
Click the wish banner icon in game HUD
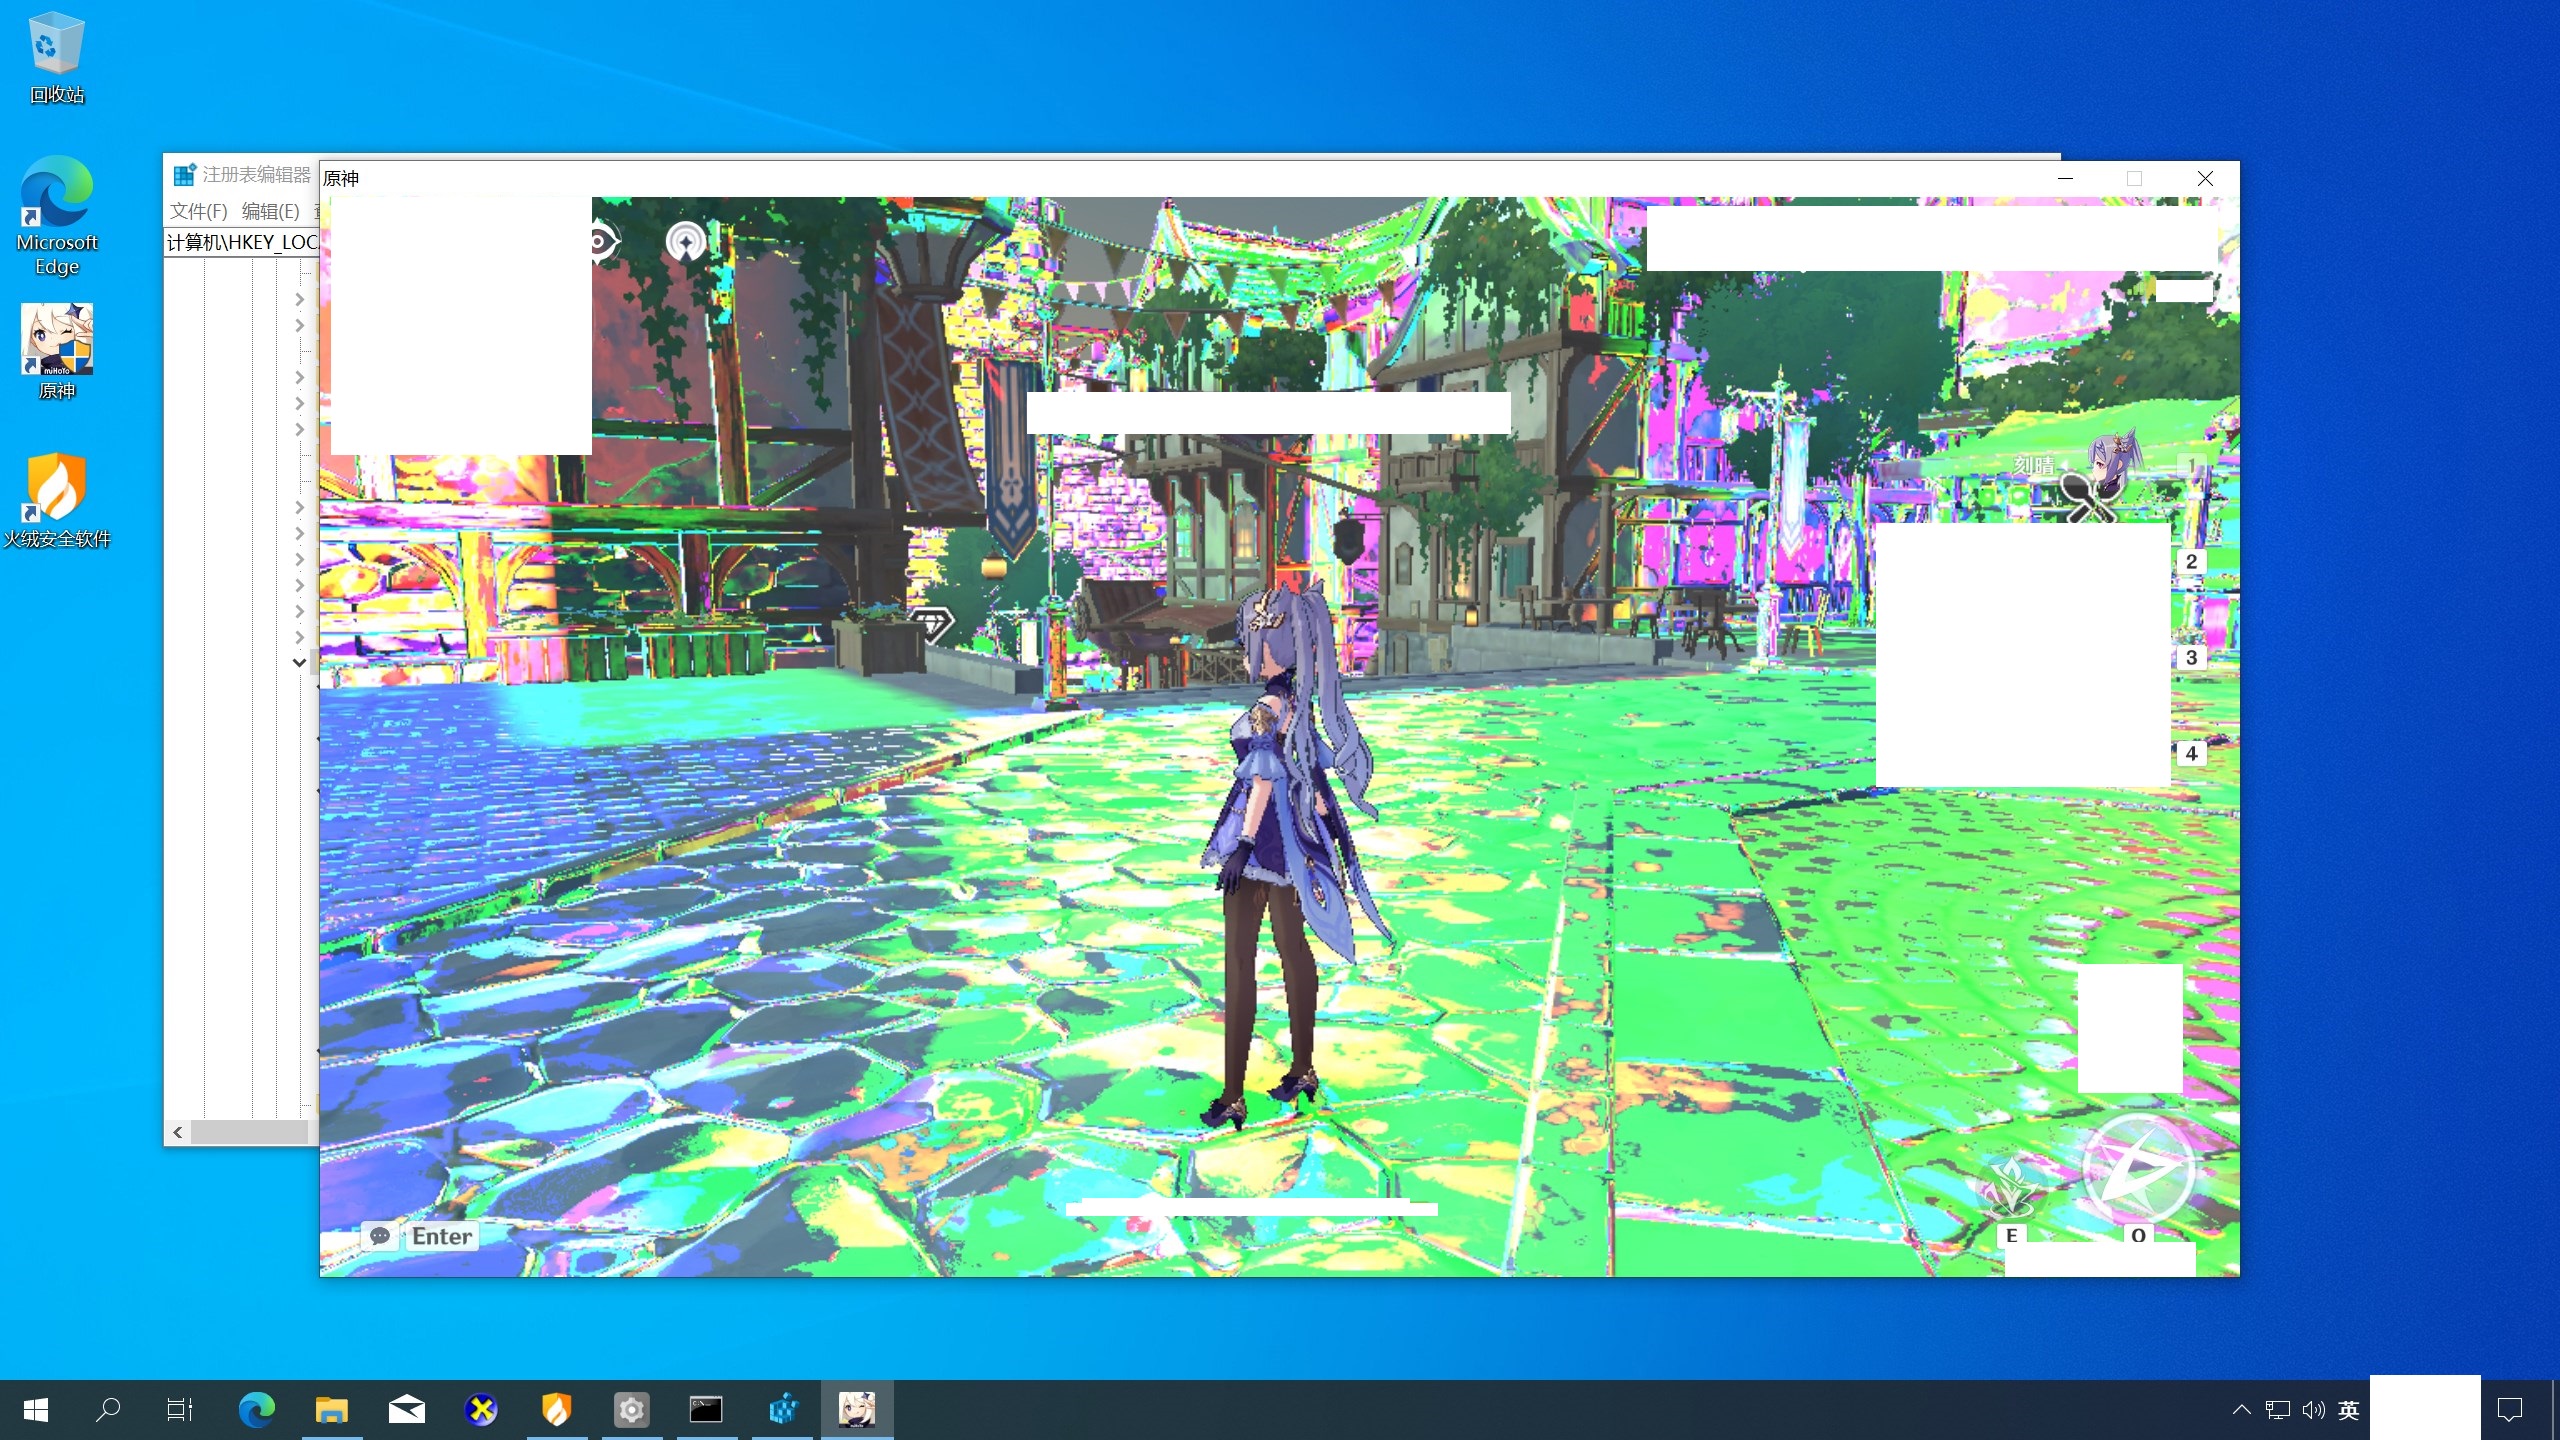pyautogui.click(x=686, y=241)
